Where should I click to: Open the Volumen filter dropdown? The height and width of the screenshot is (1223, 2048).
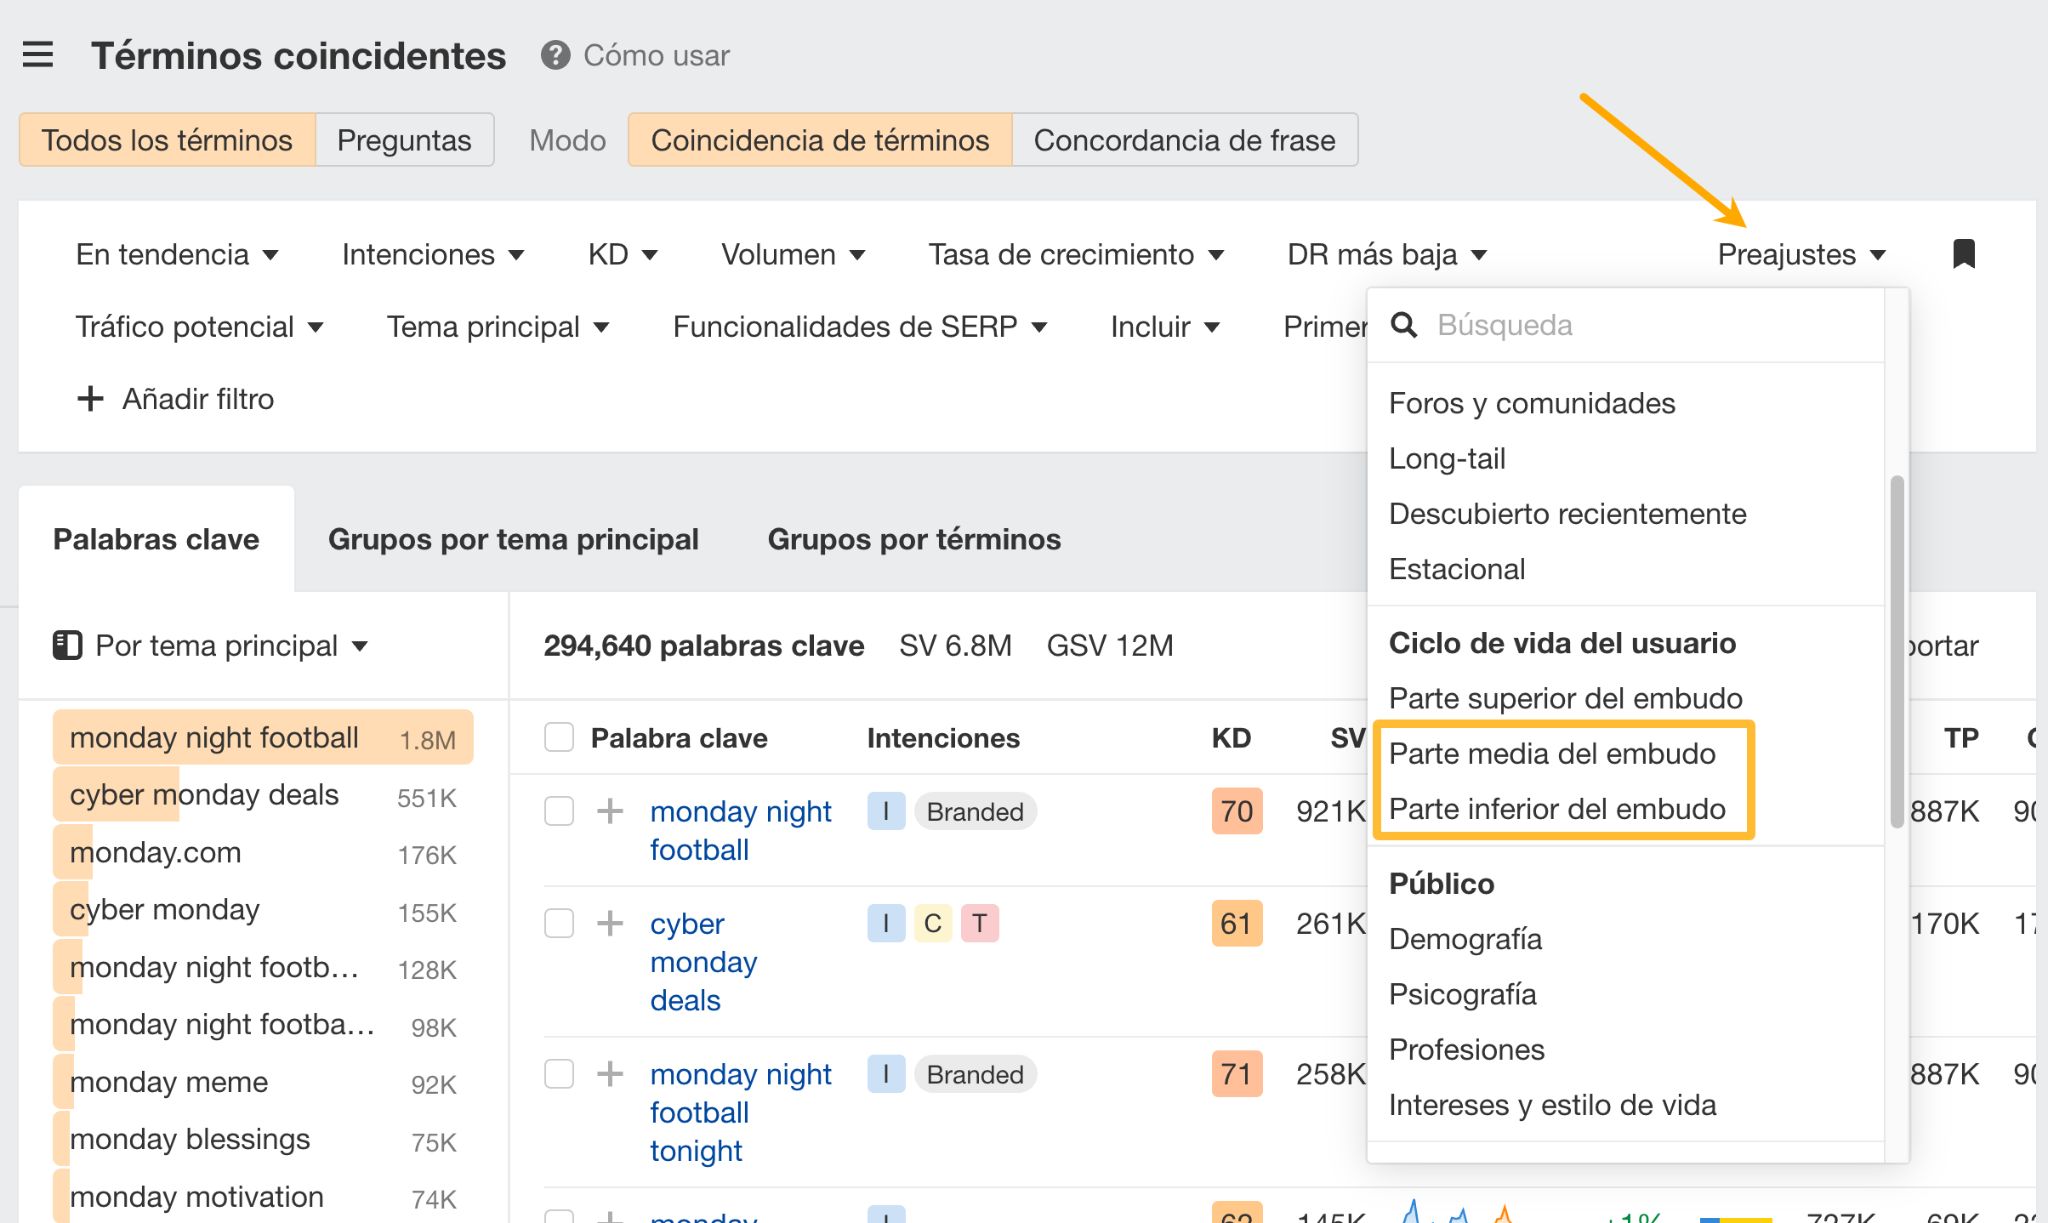pos(793,255)
